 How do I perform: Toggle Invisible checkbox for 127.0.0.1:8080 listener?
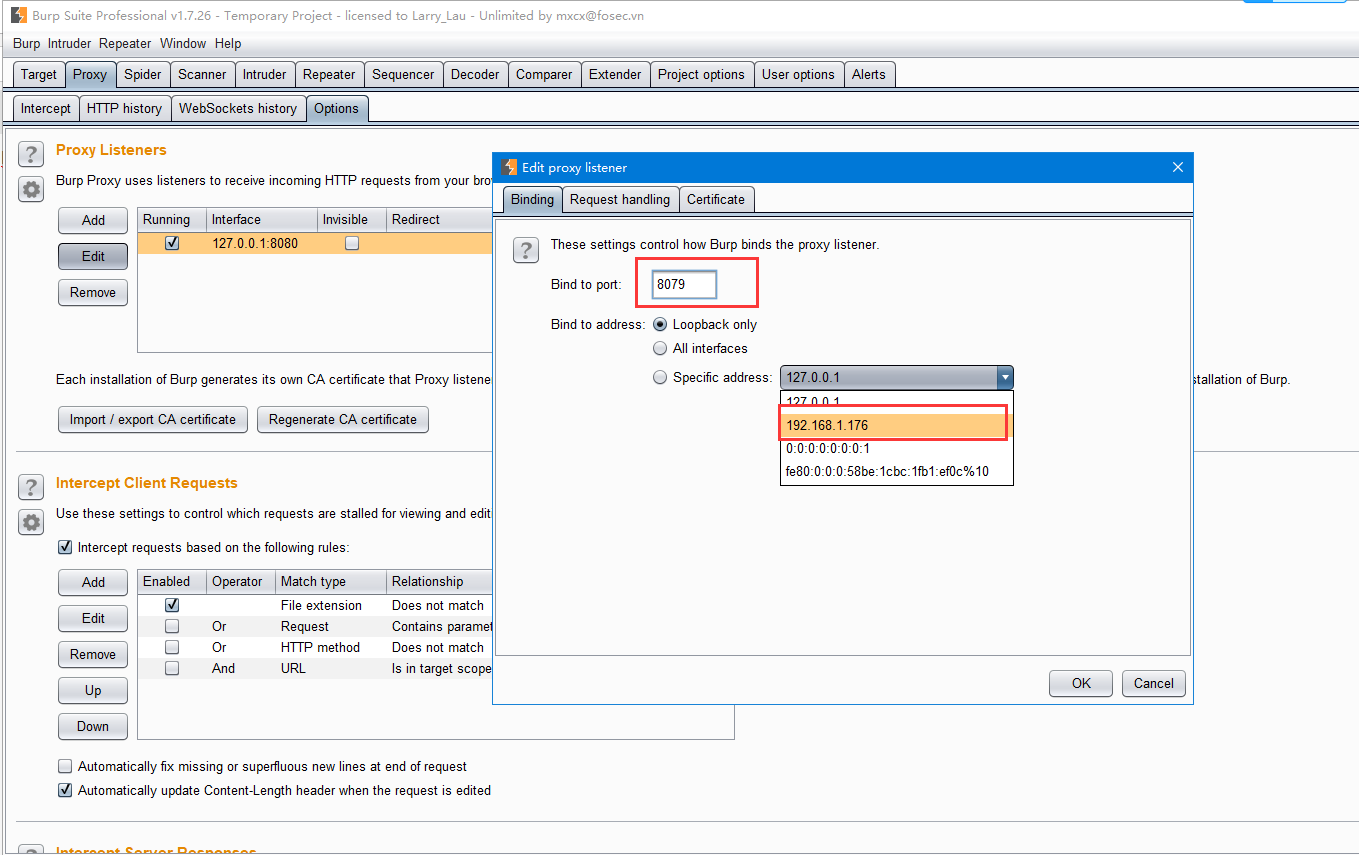352,243
